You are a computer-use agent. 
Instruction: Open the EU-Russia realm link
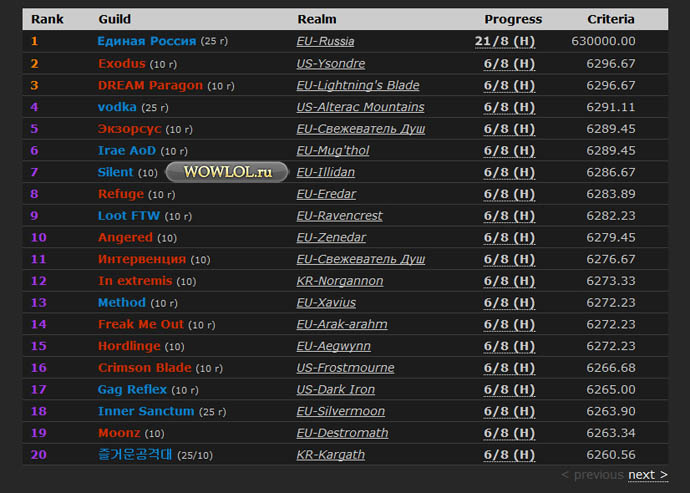pos(325,41)
